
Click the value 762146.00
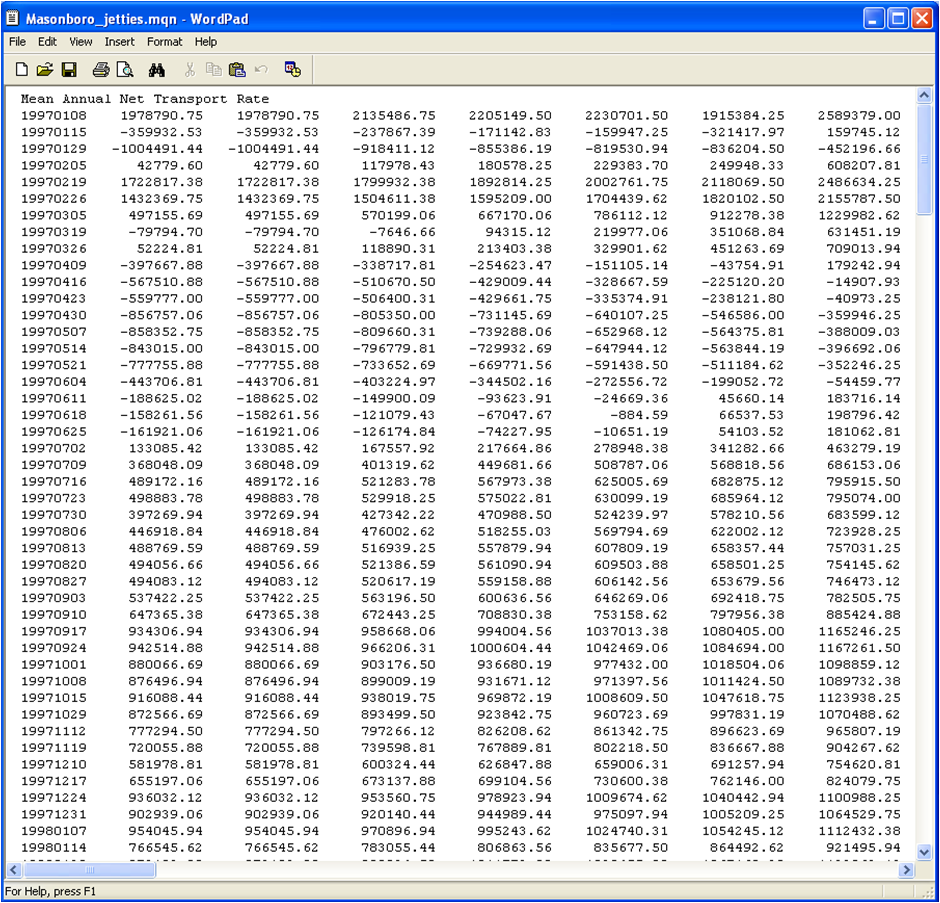pos(747,781)
